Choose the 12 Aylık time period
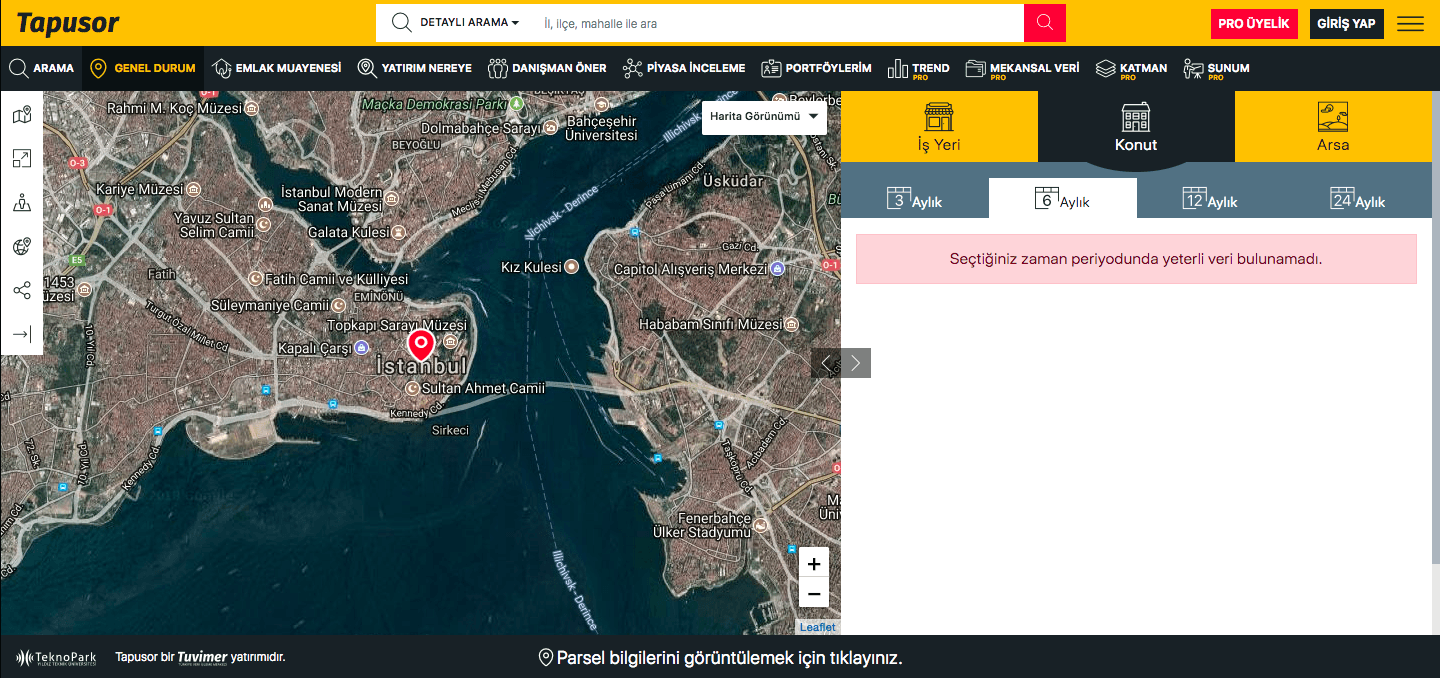The width and height of the screenshot is (1440, 678). pyautogui.click(x=1210, y=199)
